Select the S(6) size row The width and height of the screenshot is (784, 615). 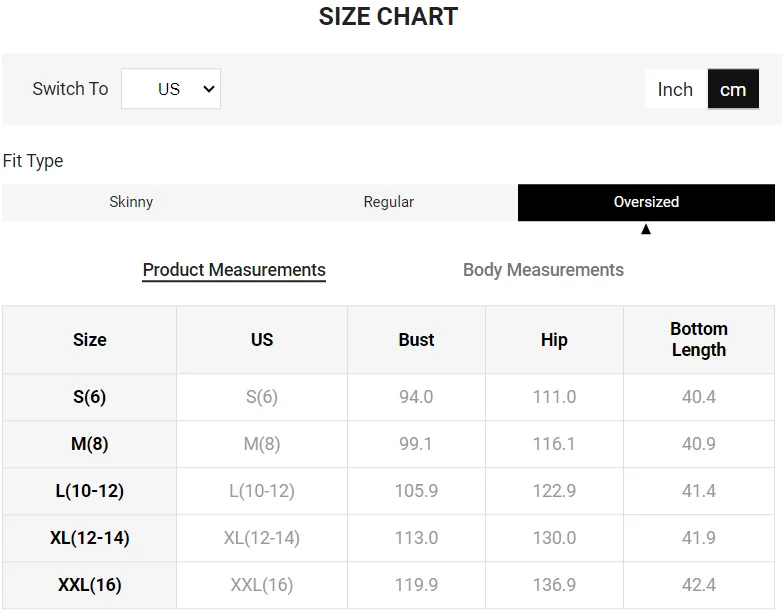click(89, 397)
